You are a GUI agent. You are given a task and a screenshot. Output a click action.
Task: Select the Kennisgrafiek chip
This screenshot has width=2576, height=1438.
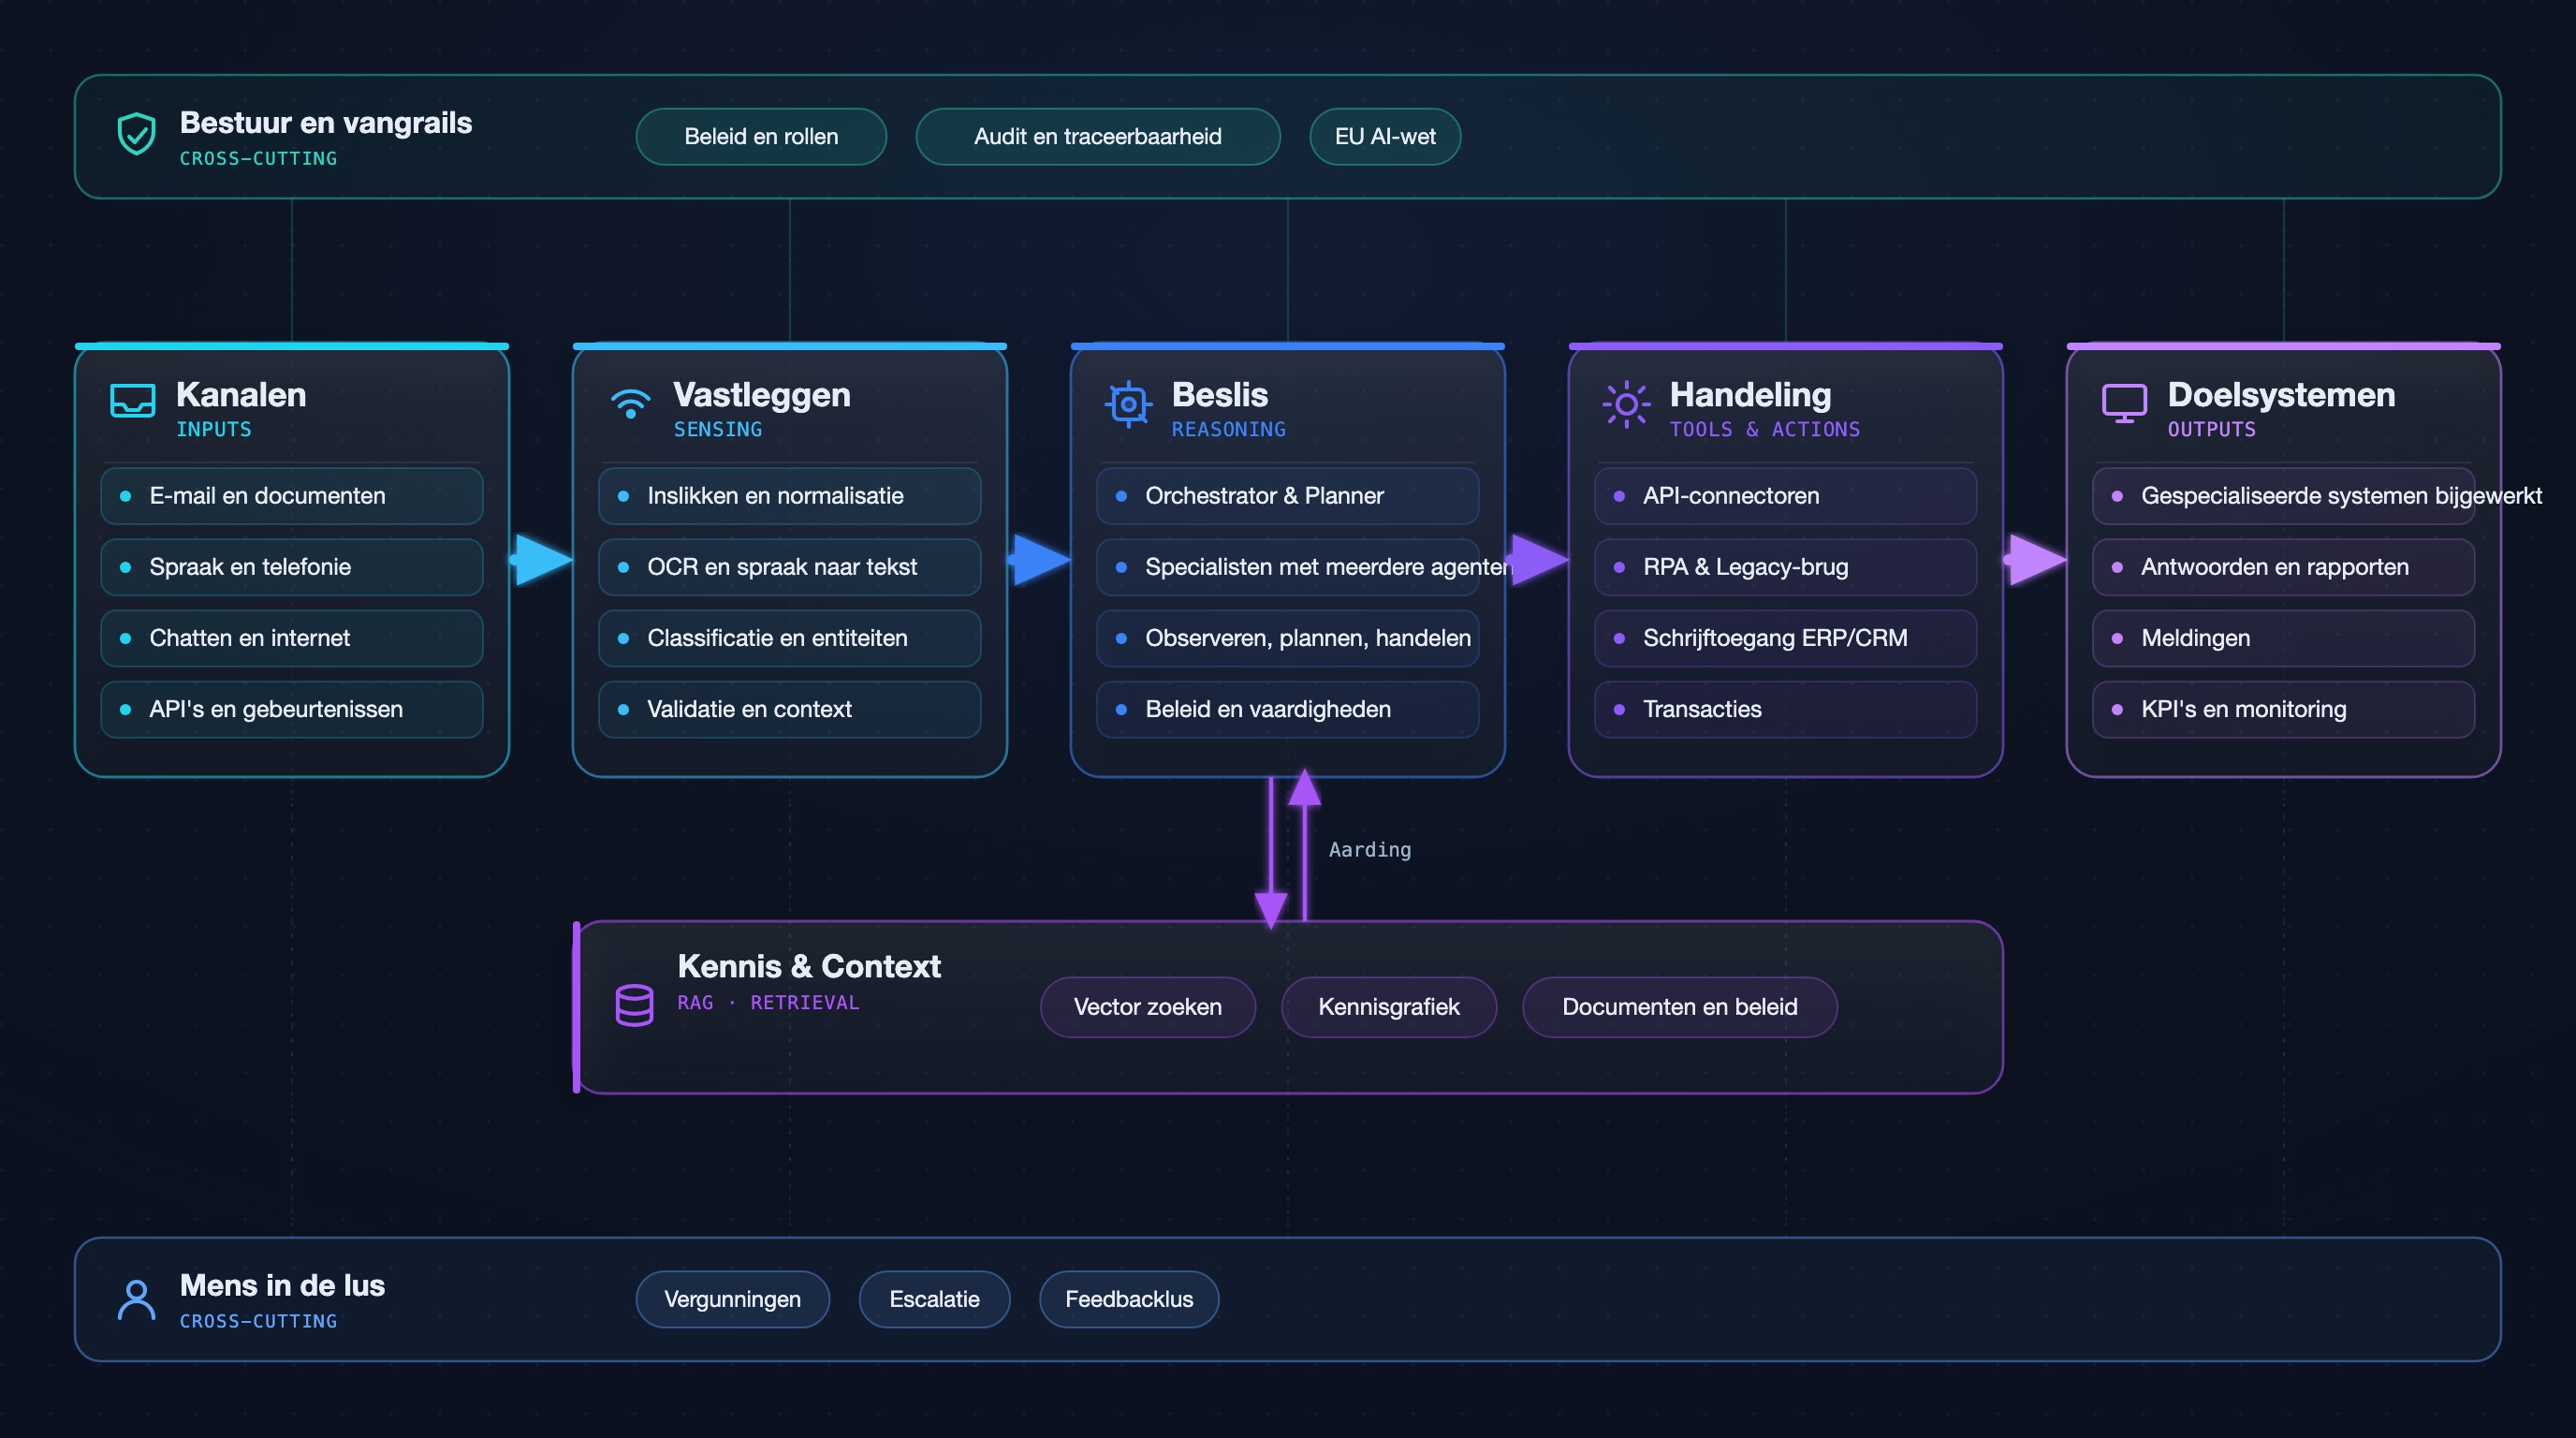(x=1389, y=1007)
